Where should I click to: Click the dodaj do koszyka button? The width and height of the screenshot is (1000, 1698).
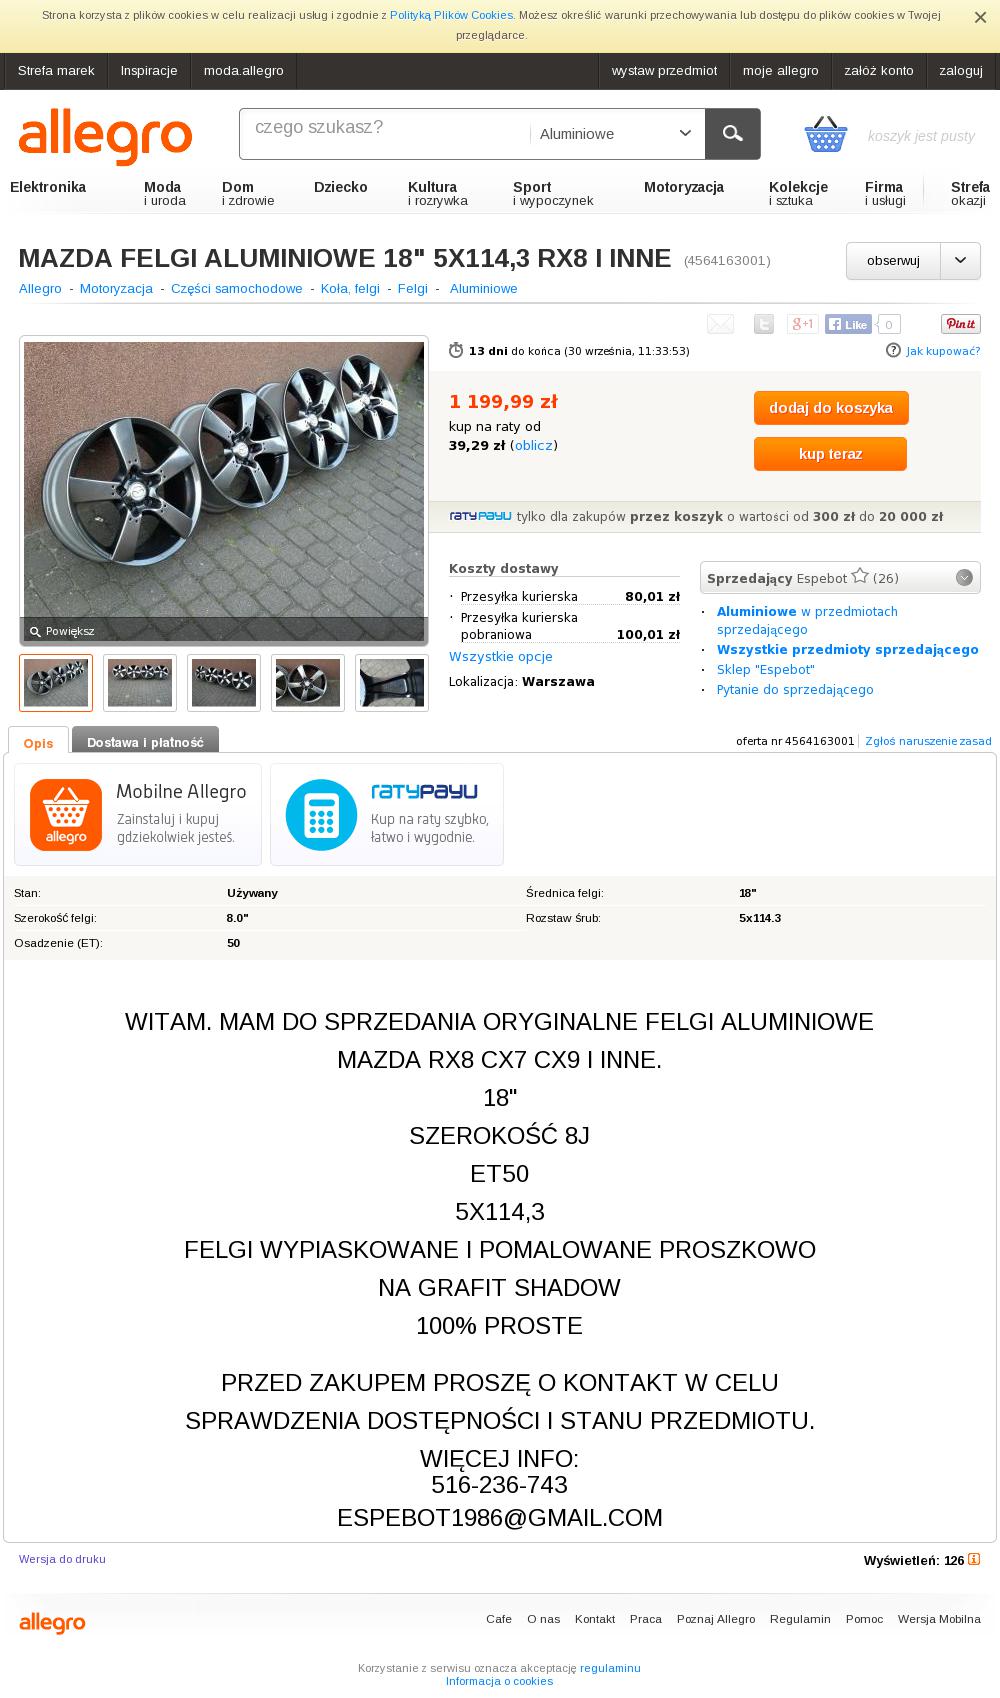(831, 408)
